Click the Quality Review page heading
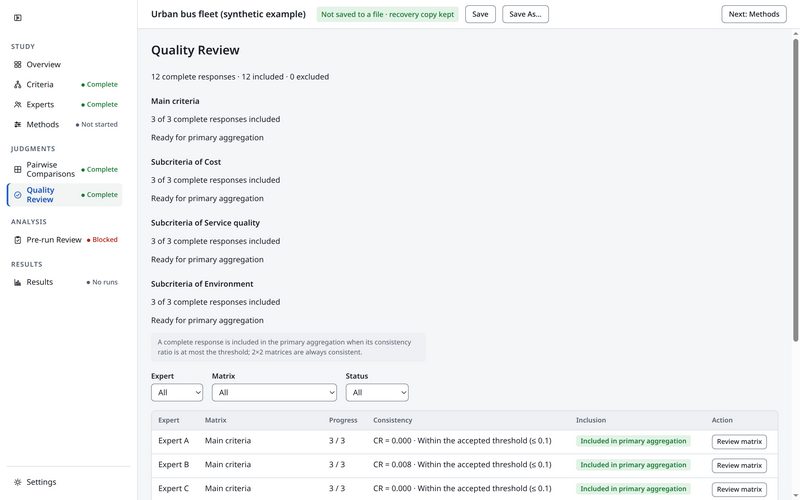Image resolution: width=800 pixels, height=500 pixels. tap(195, 51)
